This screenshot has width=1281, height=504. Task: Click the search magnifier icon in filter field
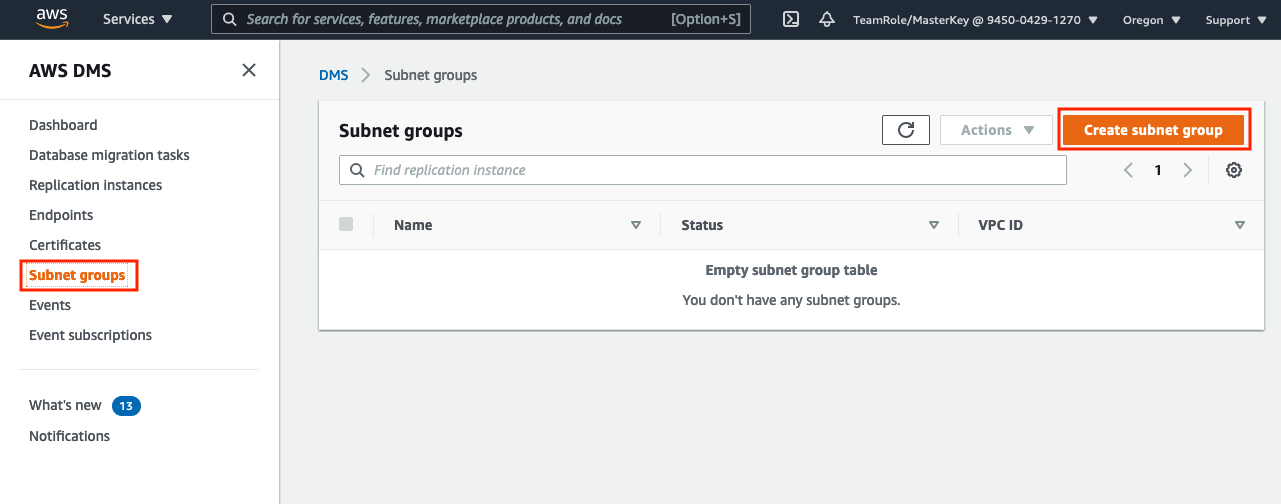pyautogui.click(x=358, y=170)
